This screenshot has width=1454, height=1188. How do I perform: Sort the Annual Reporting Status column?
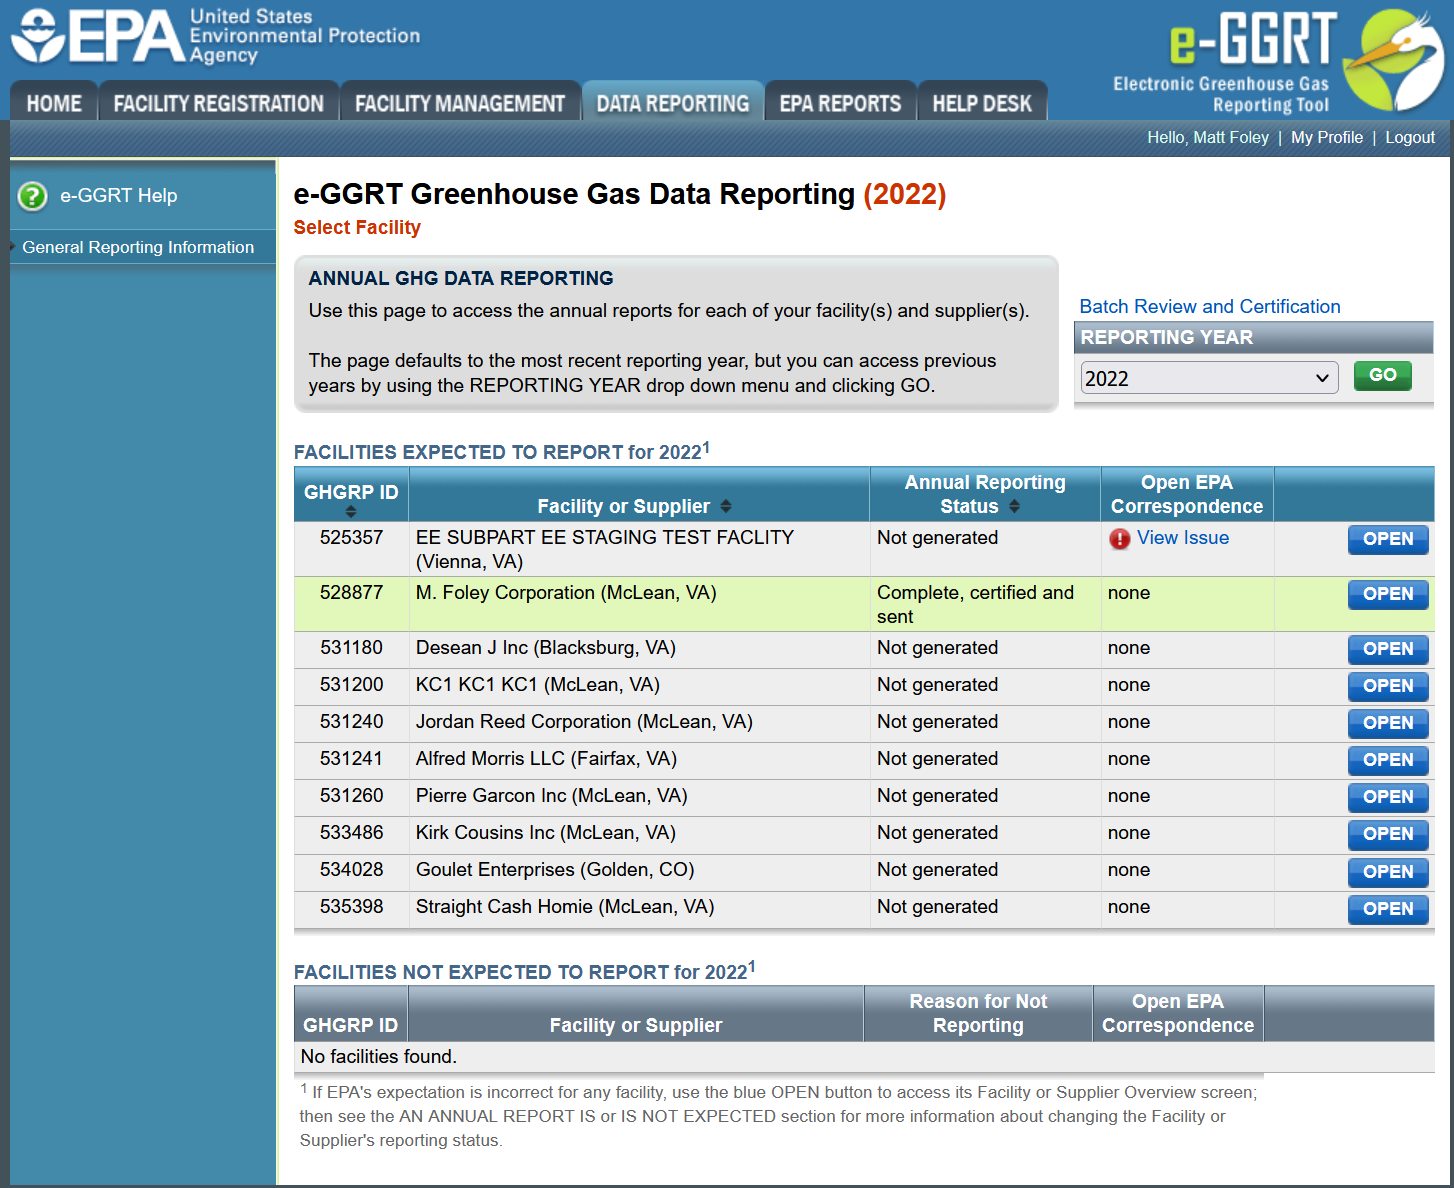coord(1014,506)
